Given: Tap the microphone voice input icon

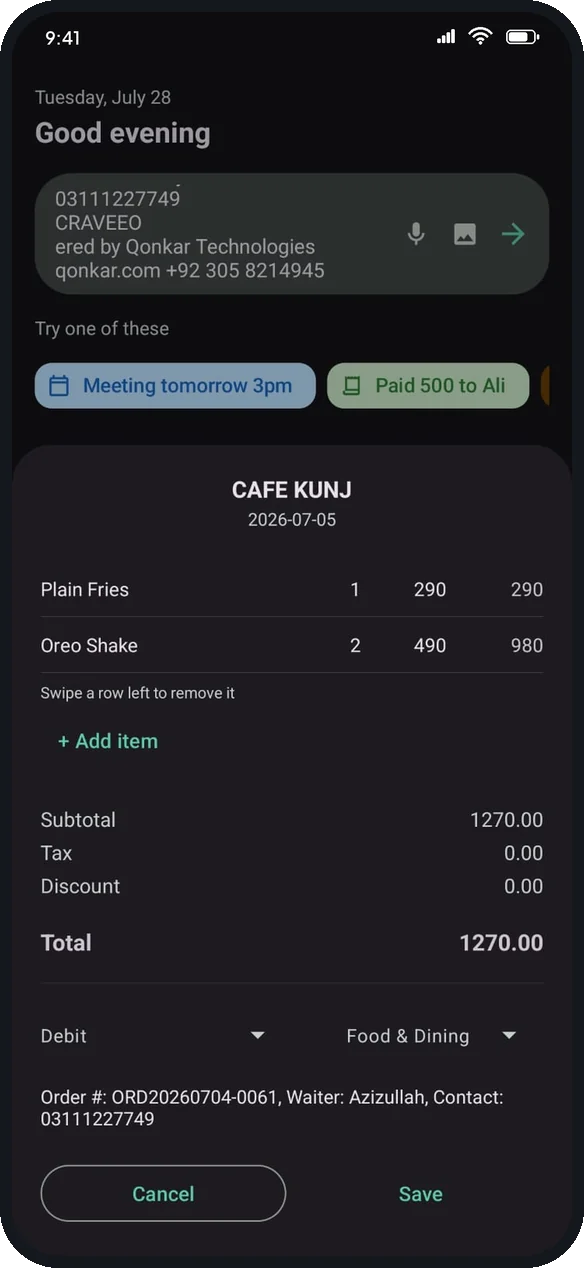Looking at the screenshot, I should pos(416,234).
